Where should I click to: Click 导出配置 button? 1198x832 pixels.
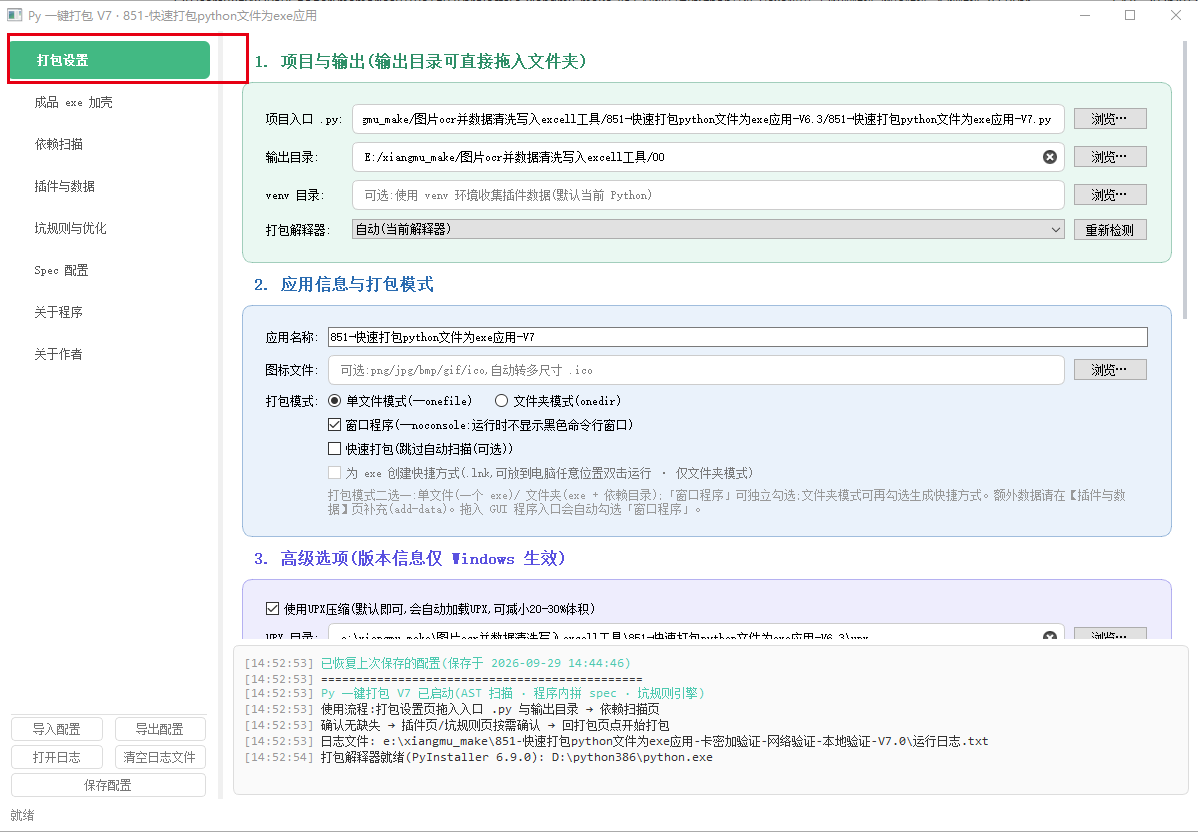click(x=160, y=729)
